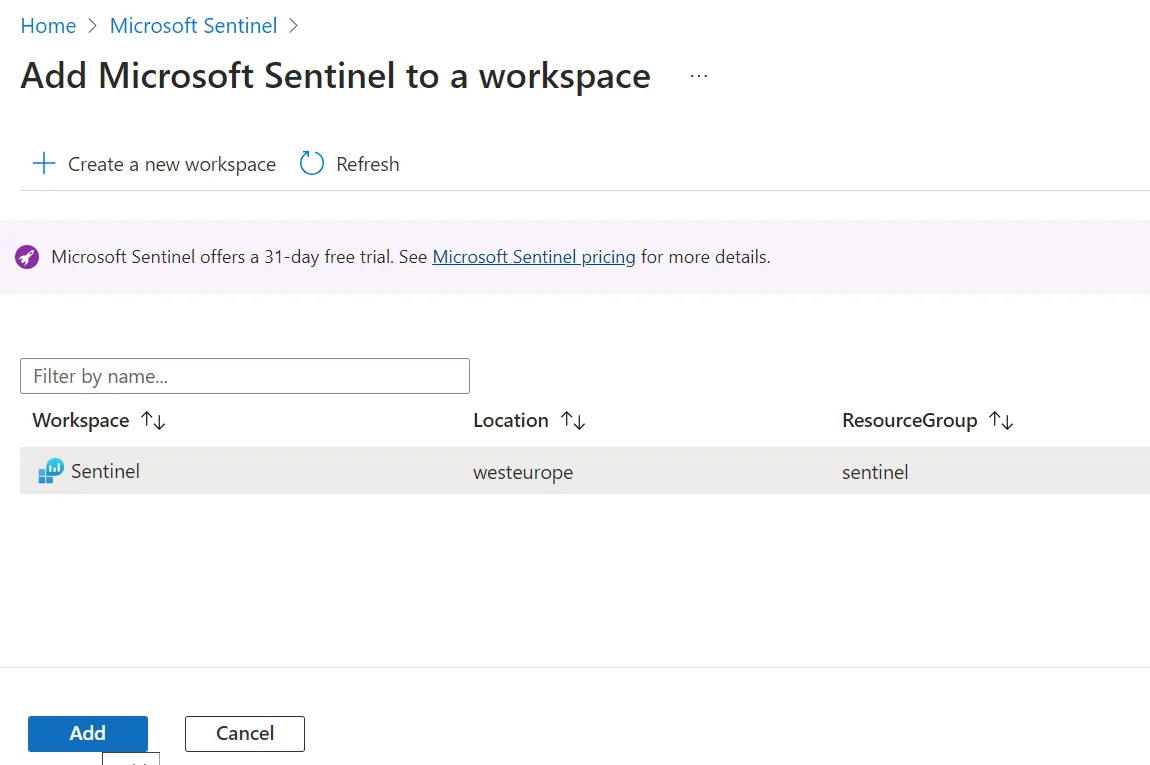Viewport: 1150px width, 765px height.
Task: Open the Microsoft Sentinel pricing link
Action: 534,257
